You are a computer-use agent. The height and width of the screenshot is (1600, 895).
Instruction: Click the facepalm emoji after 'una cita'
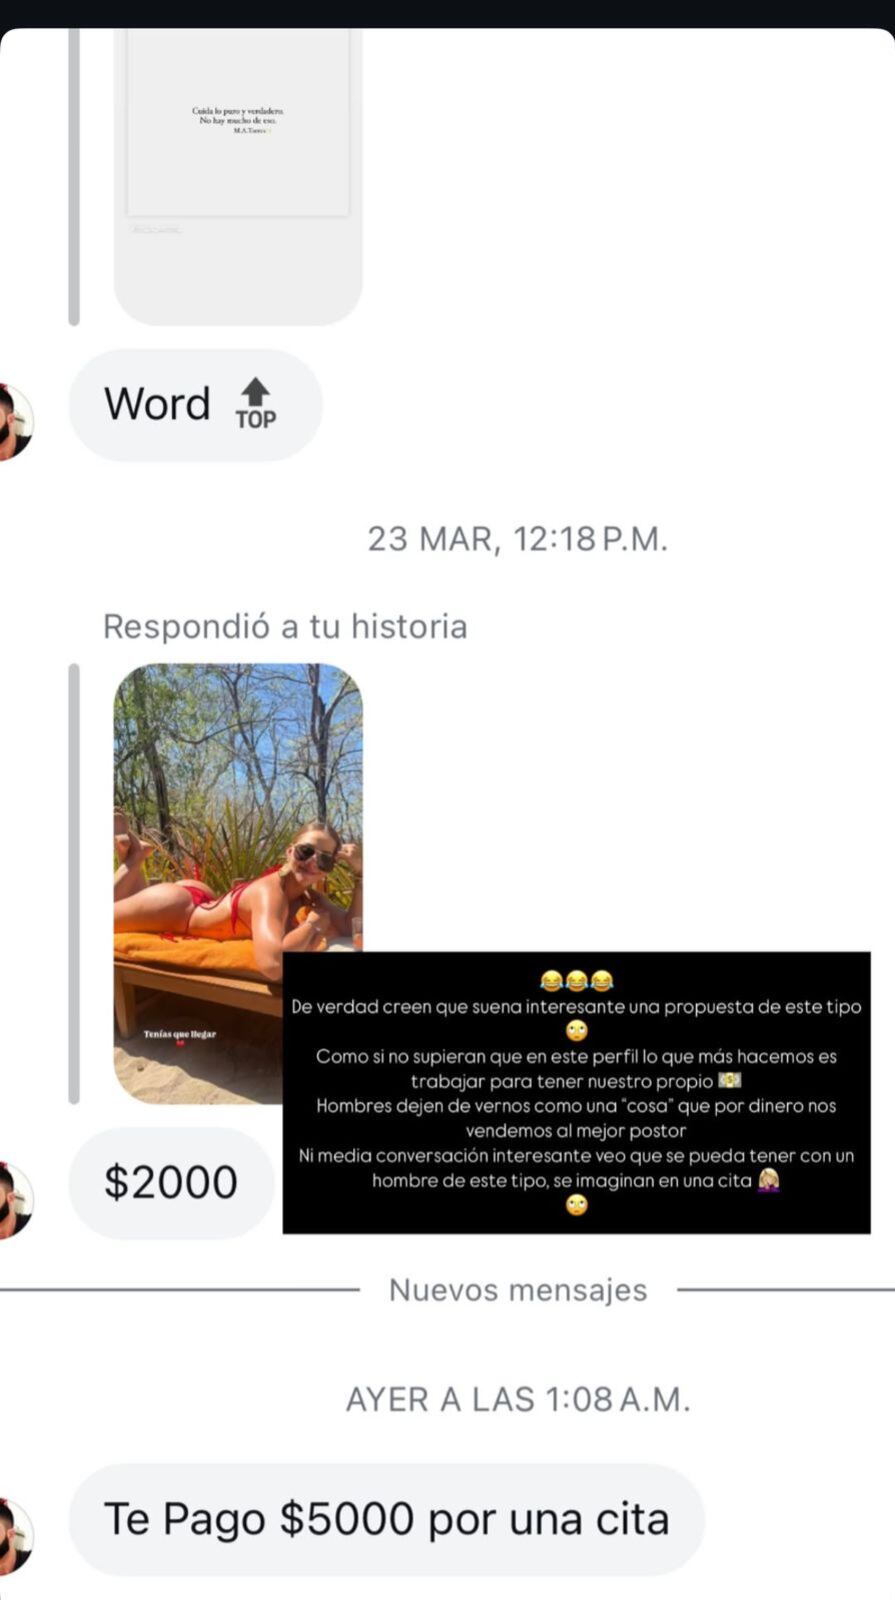769,1180
